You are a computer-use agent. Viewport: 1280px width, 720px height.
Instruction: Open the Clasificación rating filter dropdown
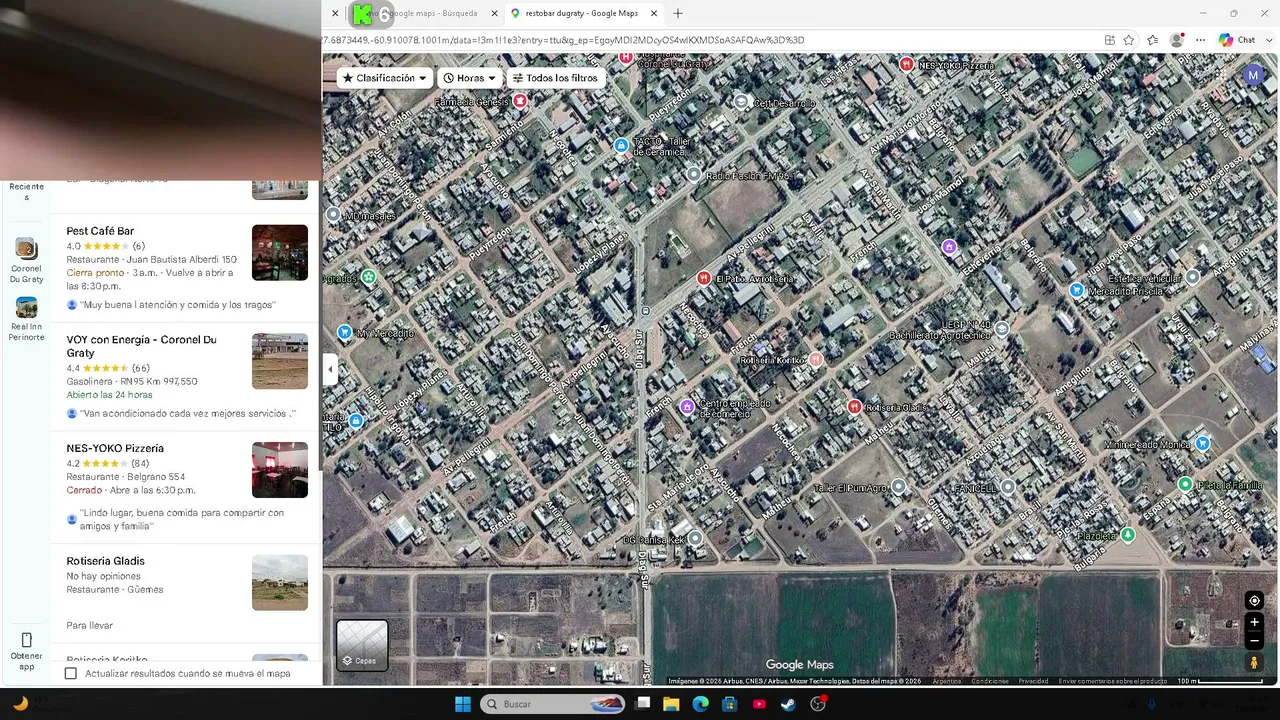pos(384,78)
